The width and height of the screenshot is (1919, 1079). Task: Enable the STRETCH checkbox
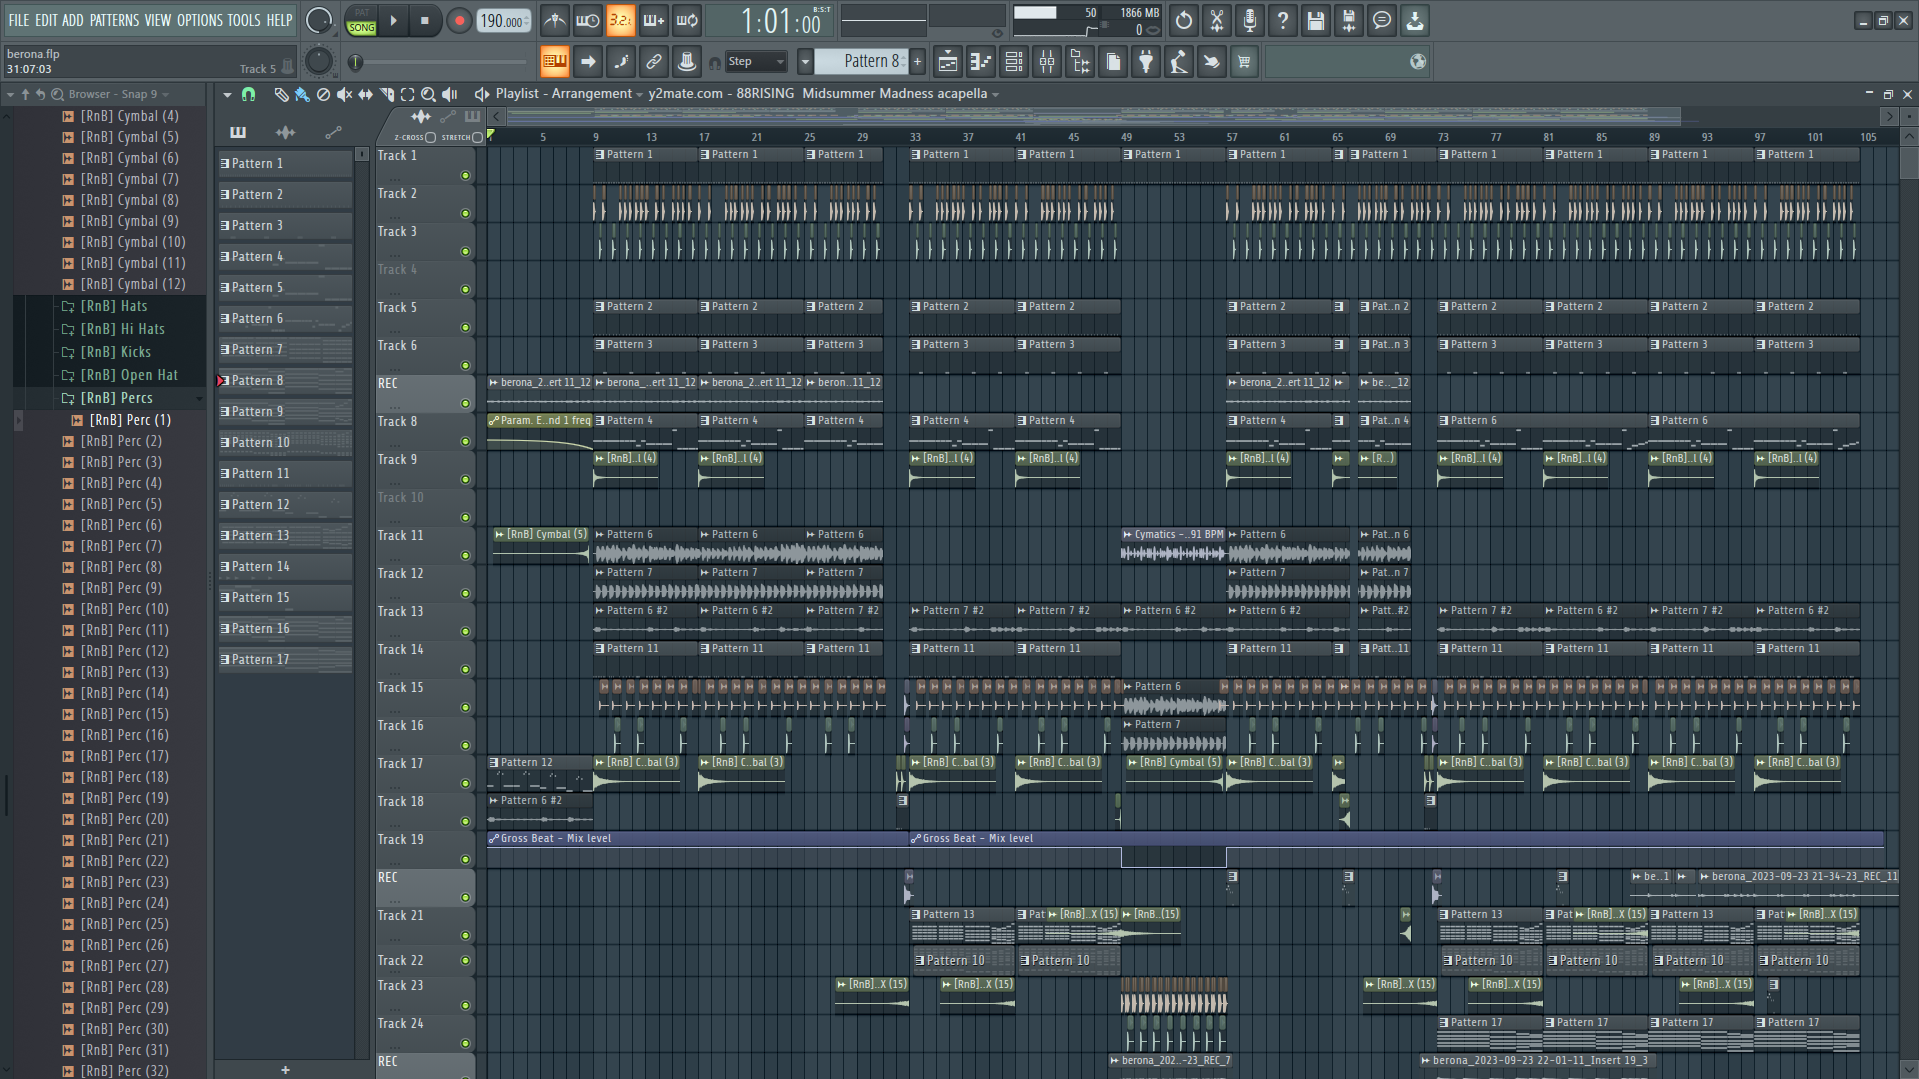[x=477, y=137]
